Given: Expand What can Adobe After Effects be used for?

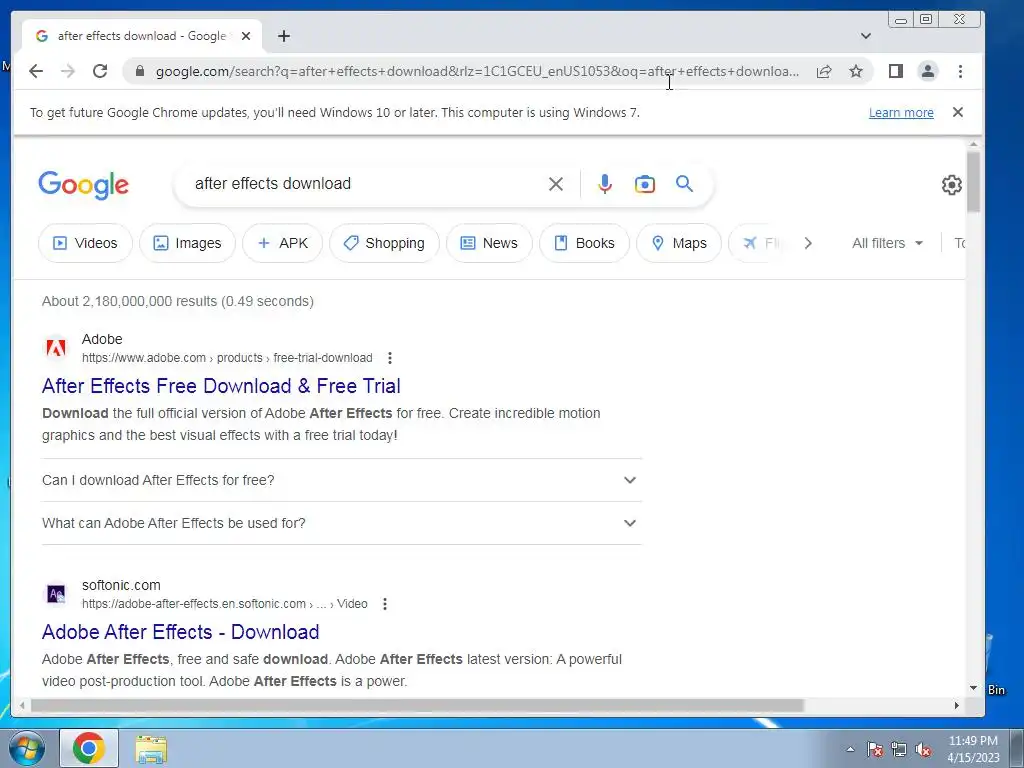Looking at the screenshot, I should pyautogui.click(x=342, y=523).
